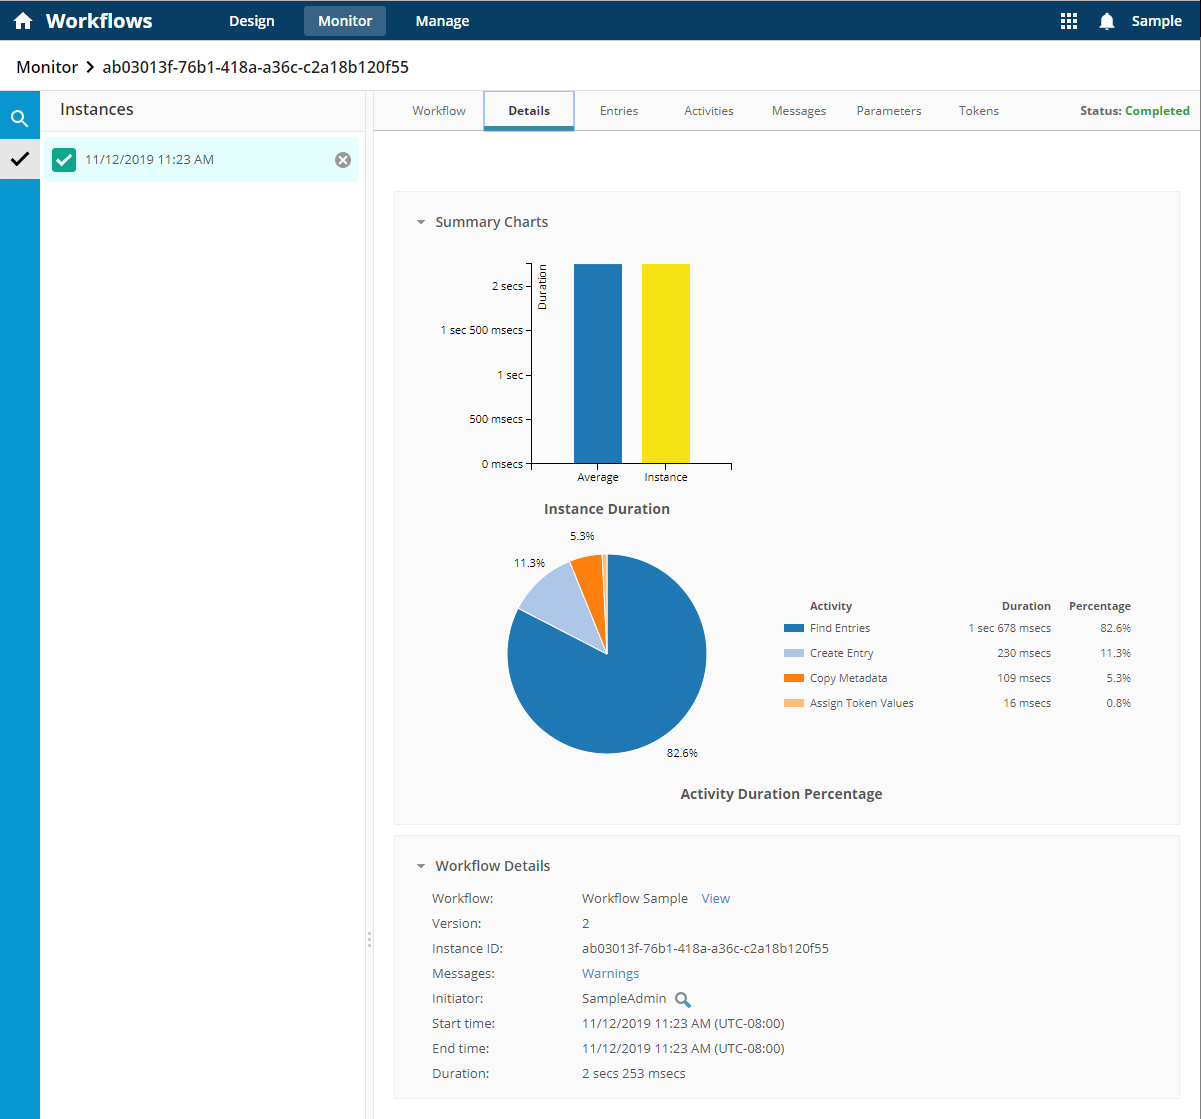Viewport: 1201px width, 1119px height.
Task: Open the Activities tab
Action: pyautogui.click(x=708, y=111)
